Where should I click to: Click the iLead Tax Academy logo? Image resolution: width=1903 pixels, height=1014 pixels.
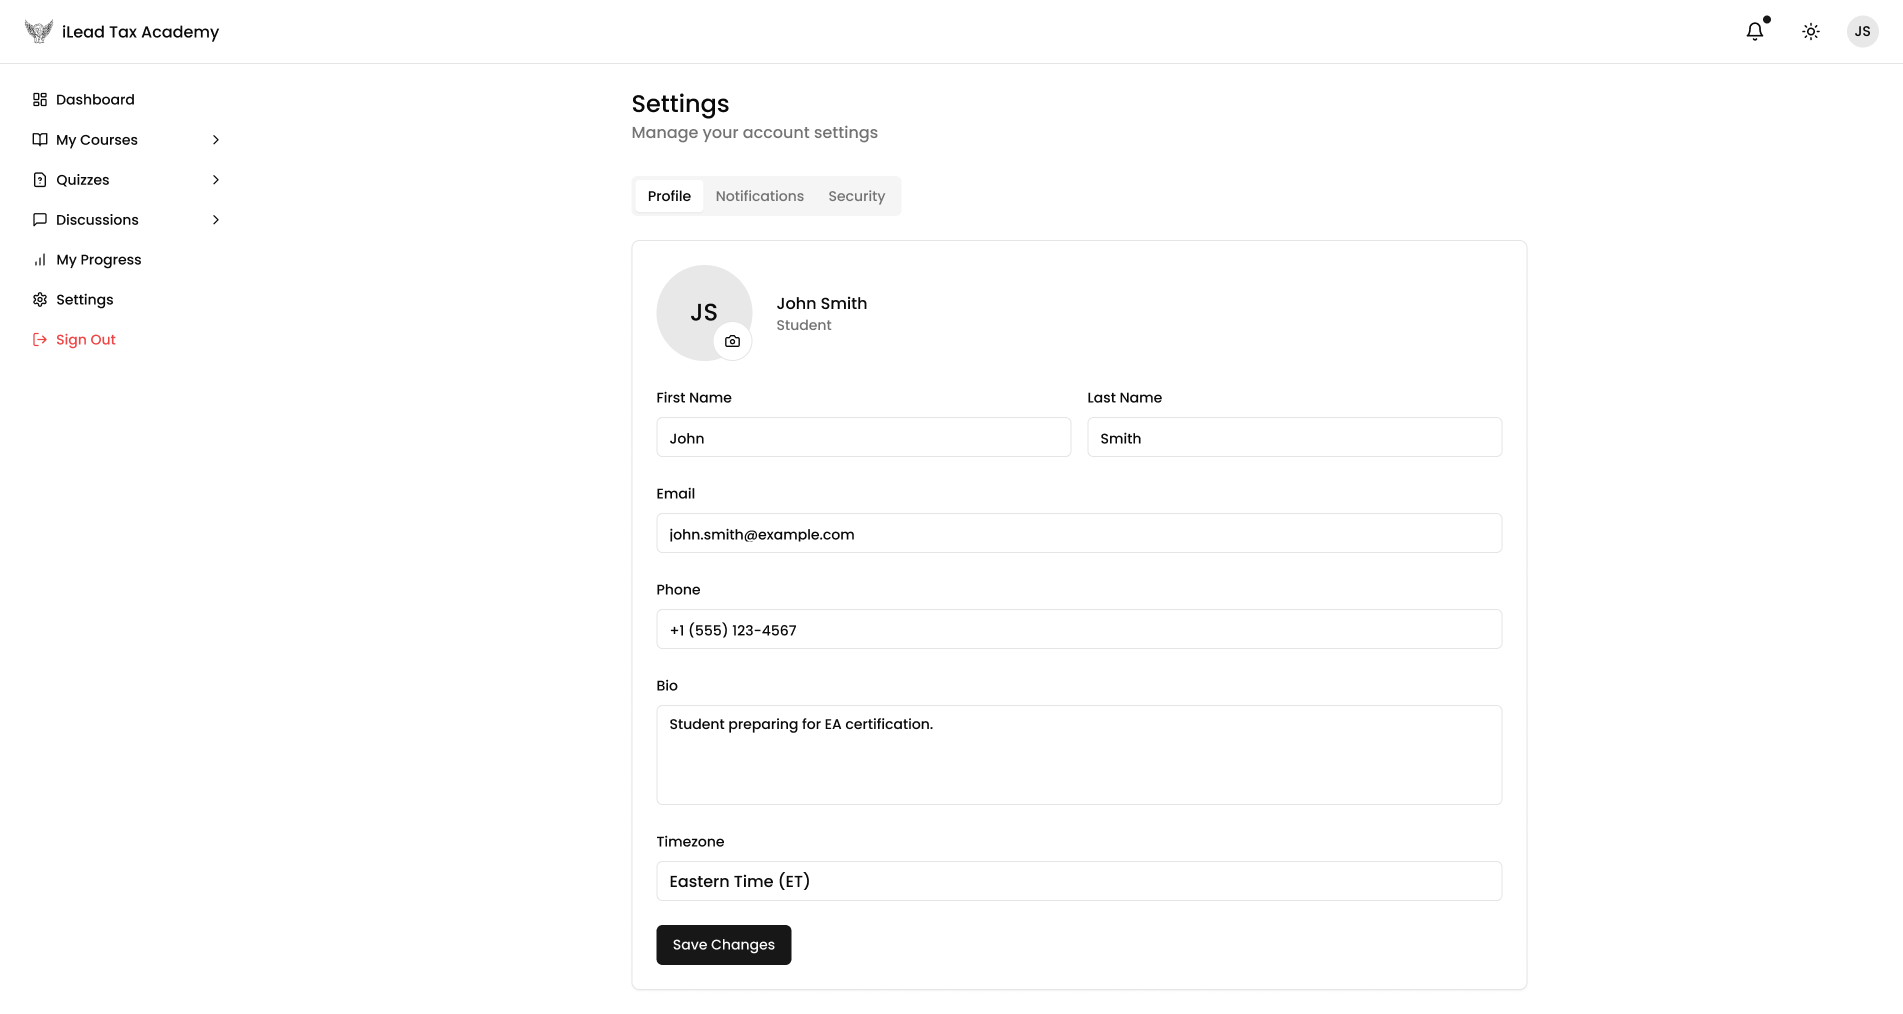pyautogui.click(x=121, y=32)
